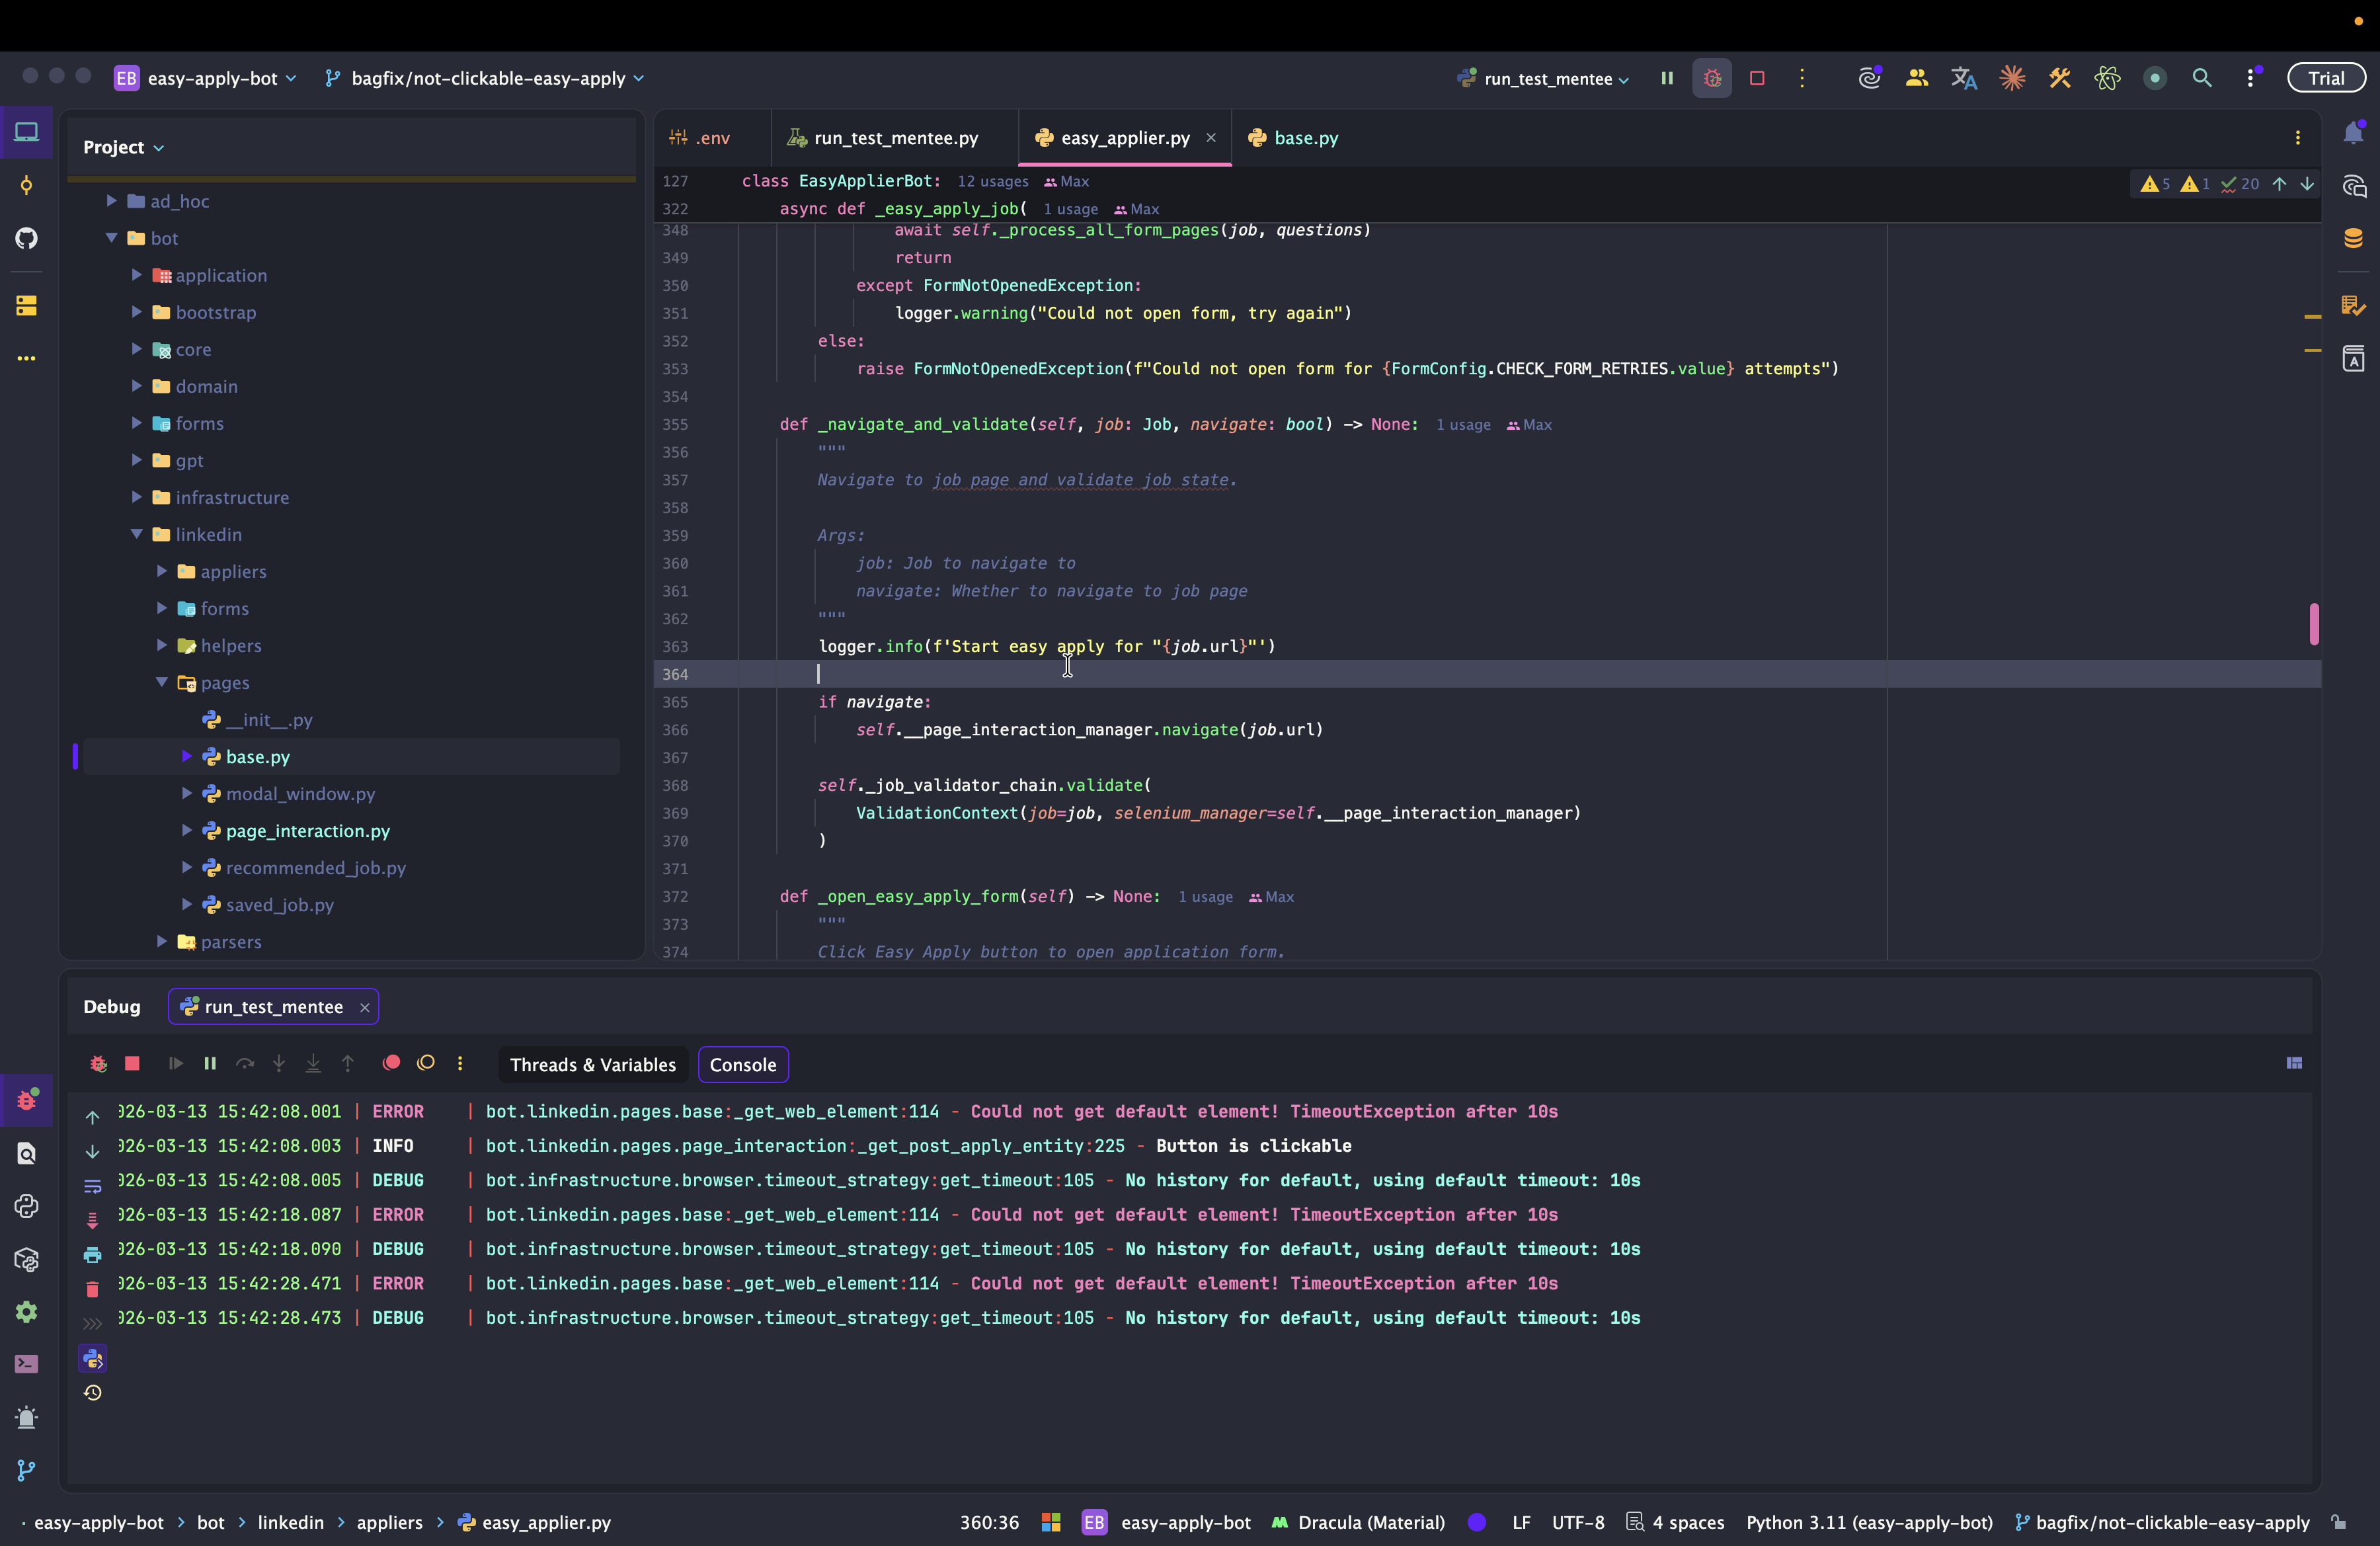Click the Mute Breakpoints icon in debug toolbar
The image size is (2380, 1546).
(x=426, y=1063)
